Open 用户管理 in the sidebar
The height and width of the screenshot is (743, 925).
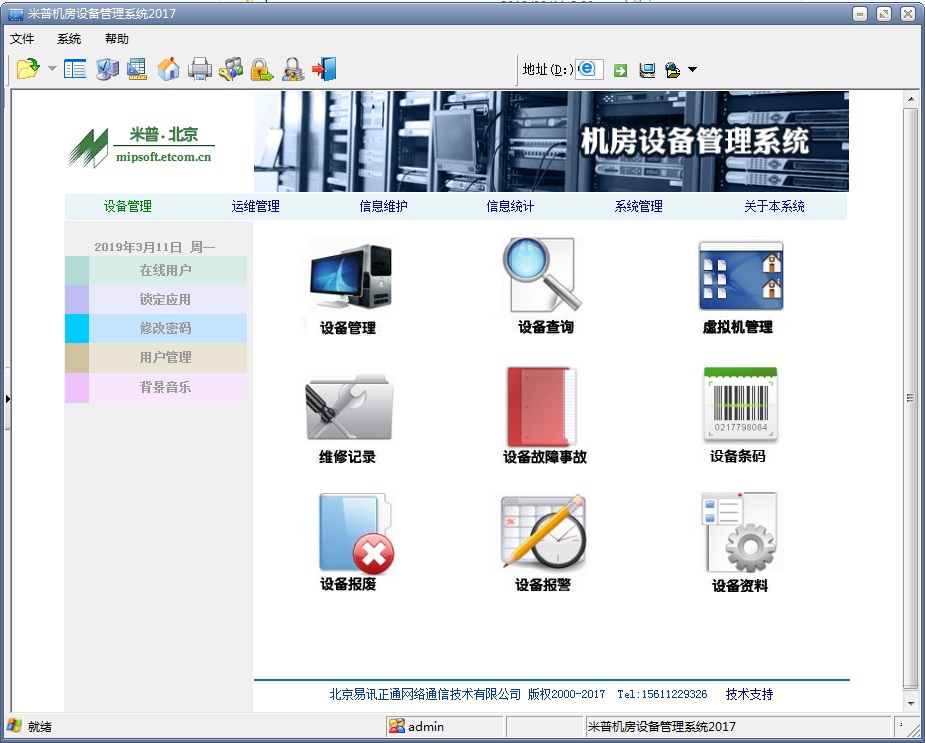[x=156, y=358]
